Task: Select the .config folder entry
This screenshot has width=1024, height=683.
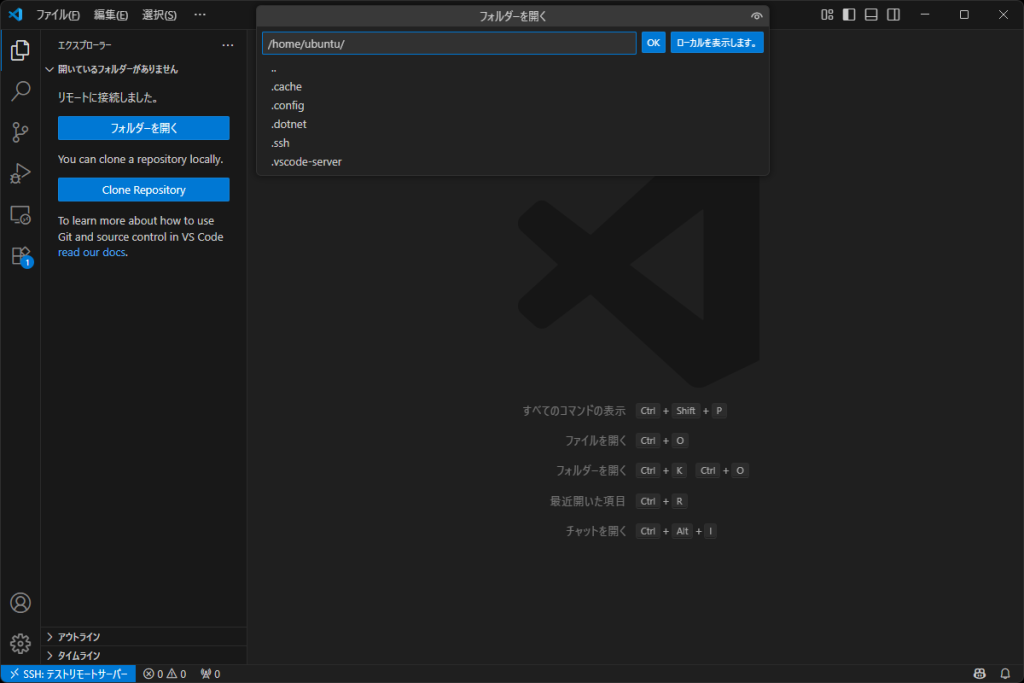Action: click(x=513, y=106)
